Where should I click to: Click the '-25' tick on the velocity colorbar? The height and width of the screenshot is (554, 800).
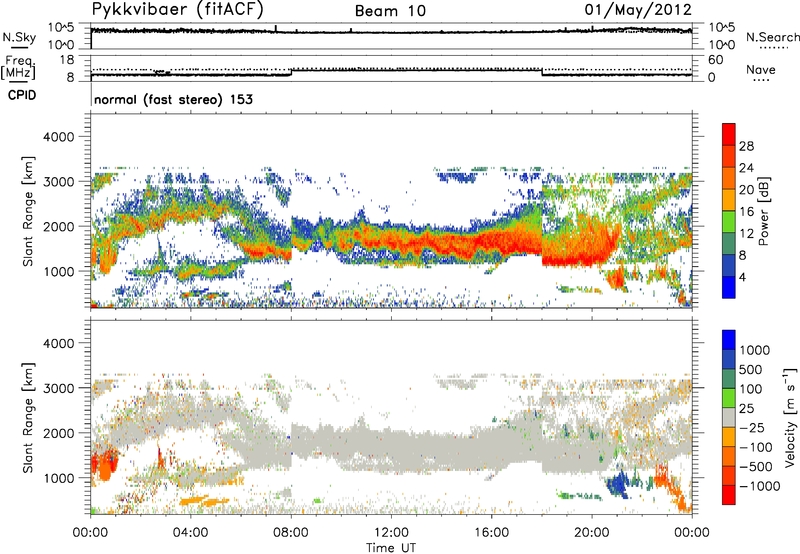[x=751, y=427]
